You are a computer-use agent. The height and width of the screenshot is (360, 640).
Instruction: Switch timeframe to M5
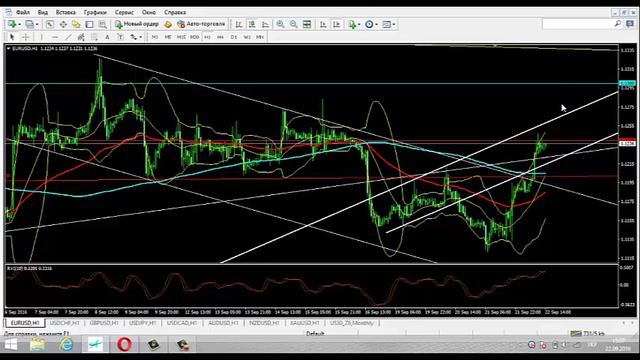(x=168, y=37)
